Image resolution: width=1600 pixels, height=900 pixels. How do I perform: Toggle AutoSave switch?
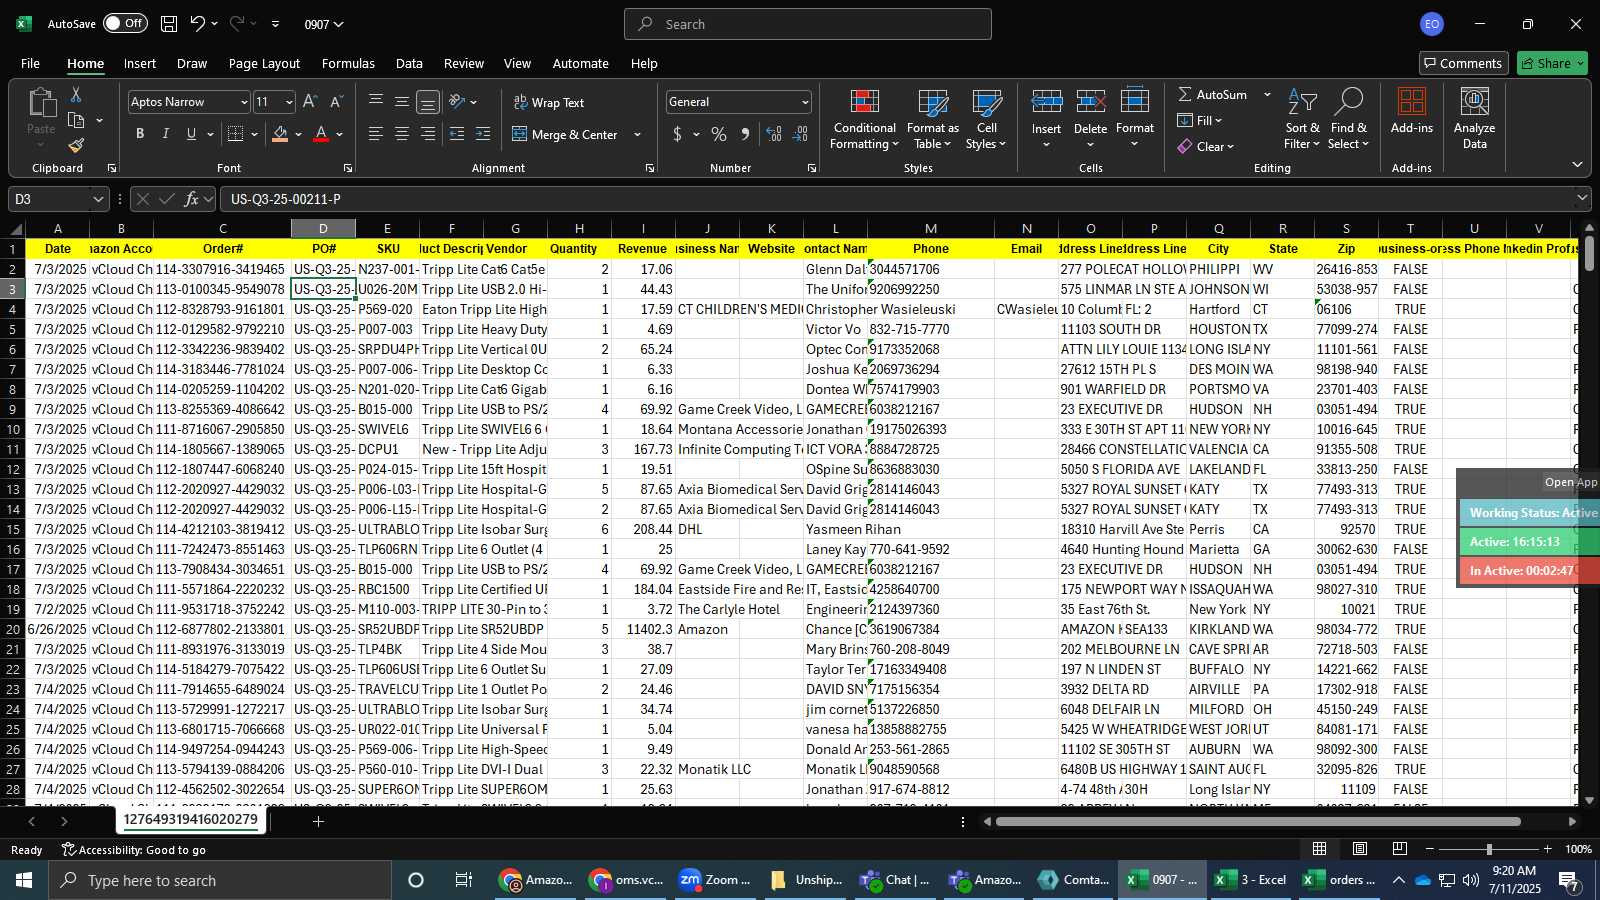coord(125,23)
